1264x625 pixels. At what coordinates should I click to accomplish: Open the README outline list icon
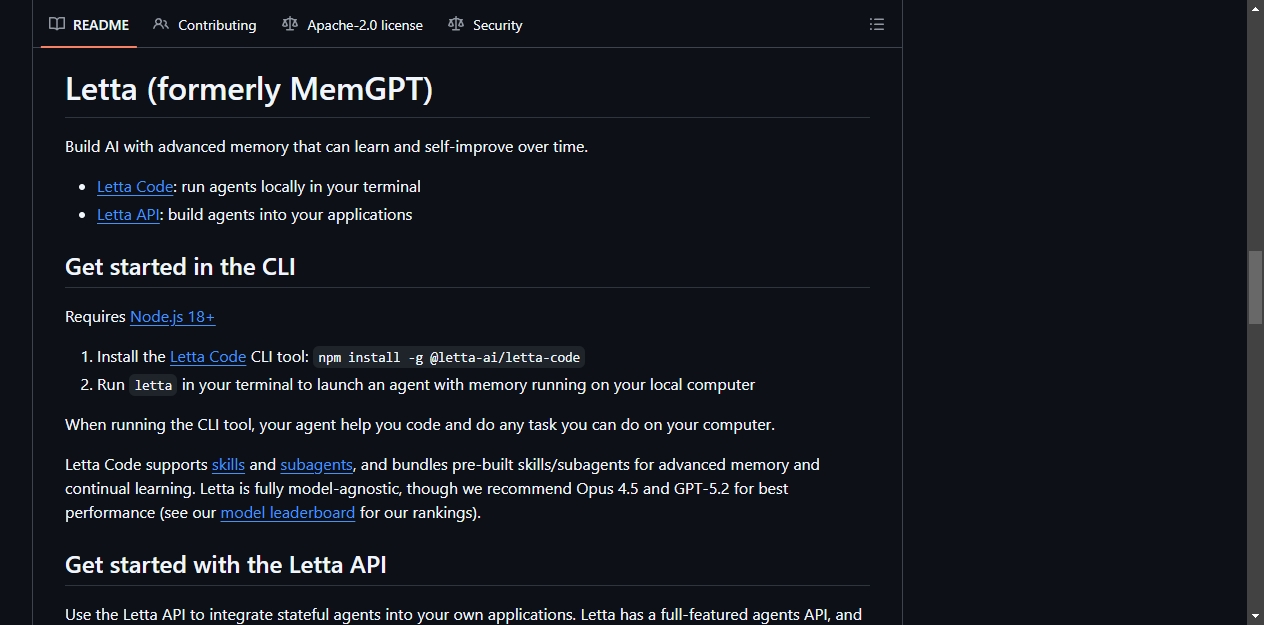click(877, 24)
